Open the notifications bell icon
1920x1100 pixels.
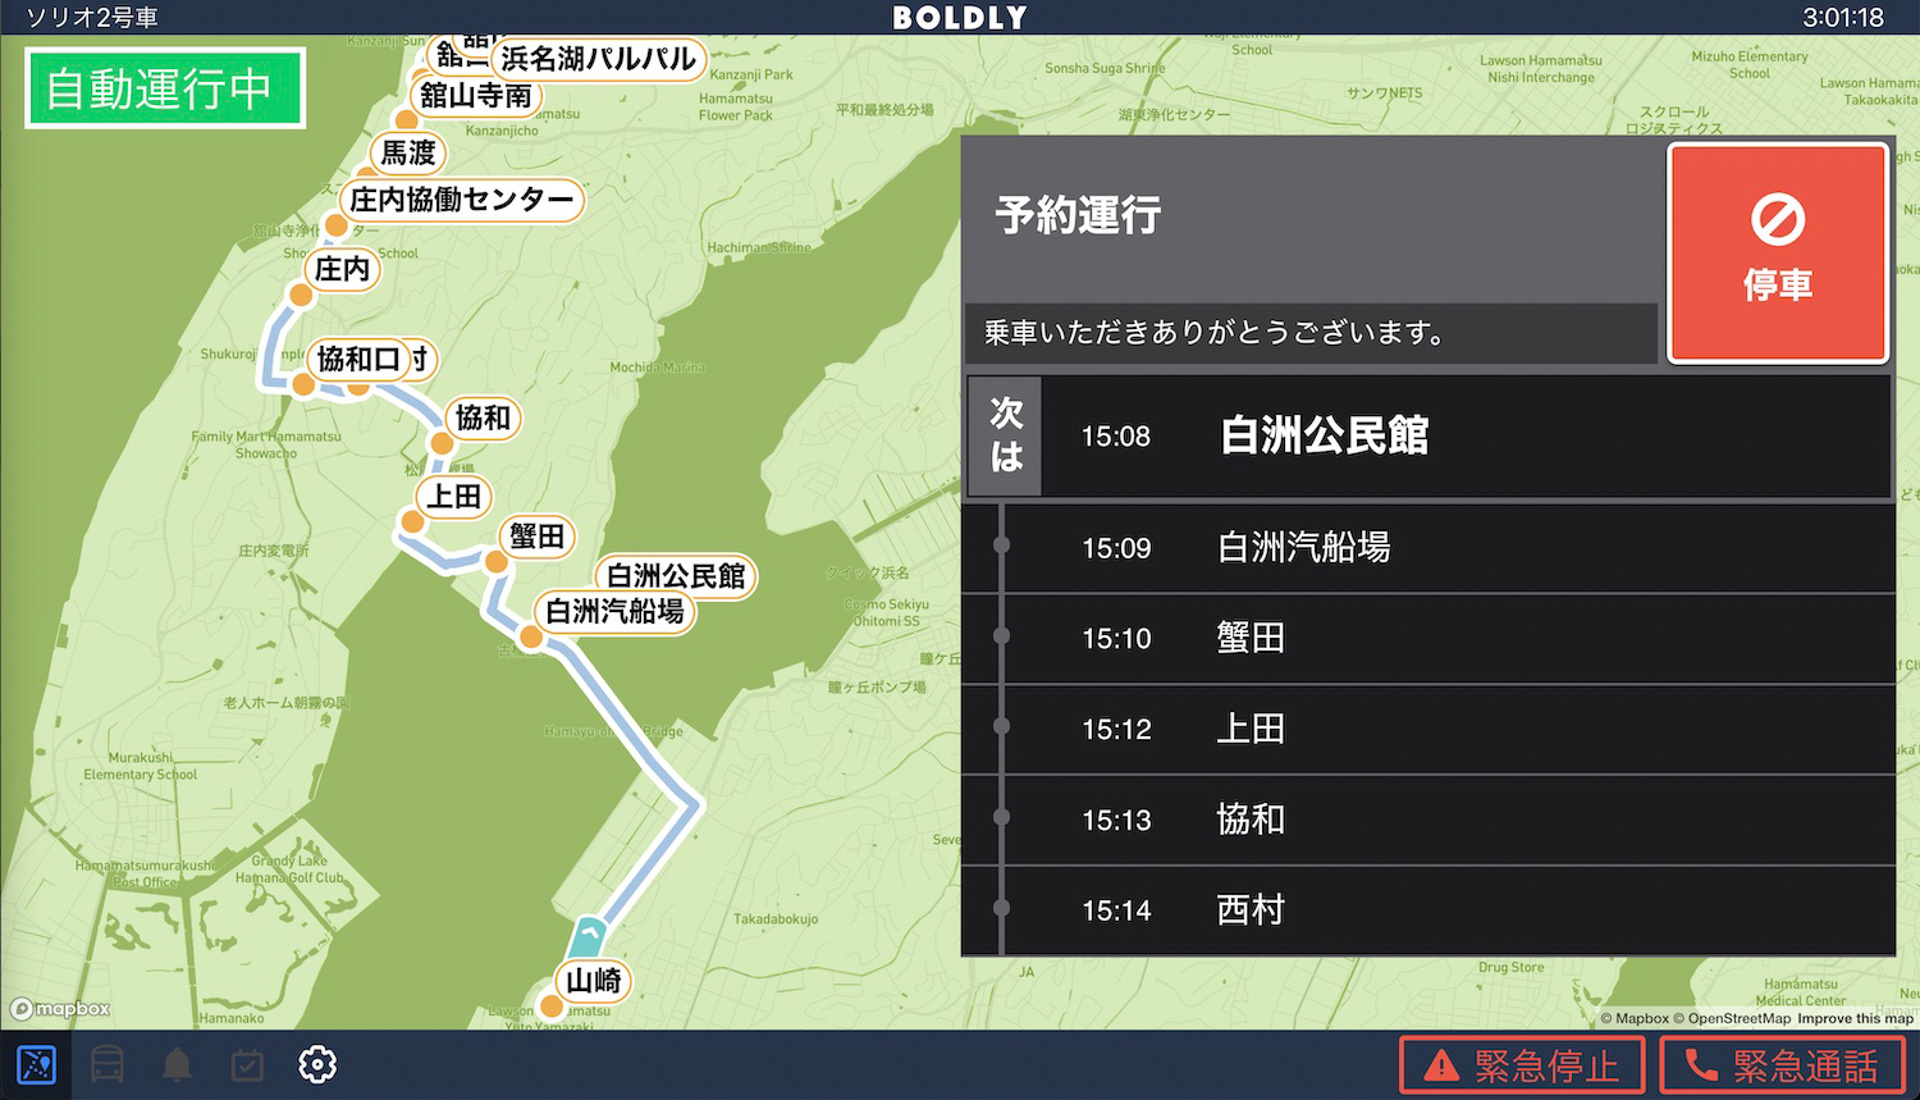pos(176,1064)
